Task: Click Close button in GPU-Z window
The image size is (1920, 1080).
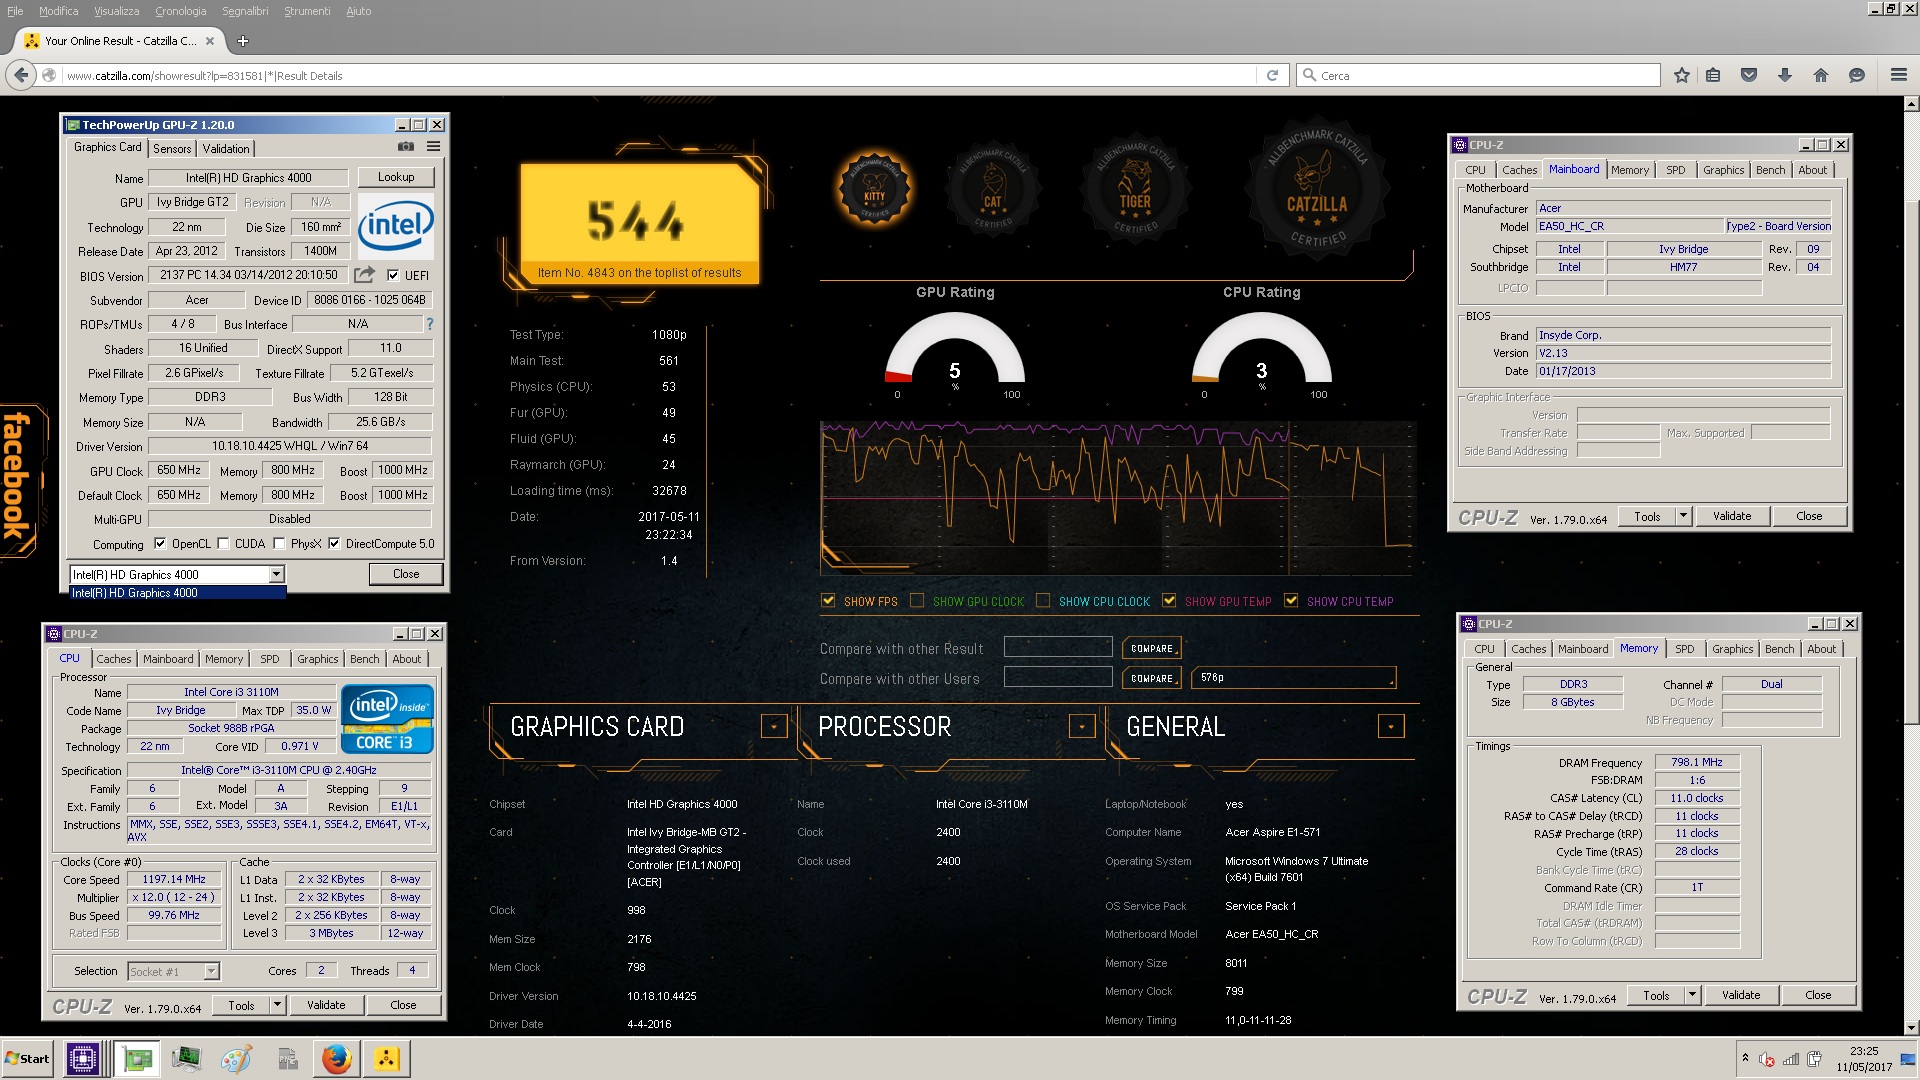Action: (406, 574)
